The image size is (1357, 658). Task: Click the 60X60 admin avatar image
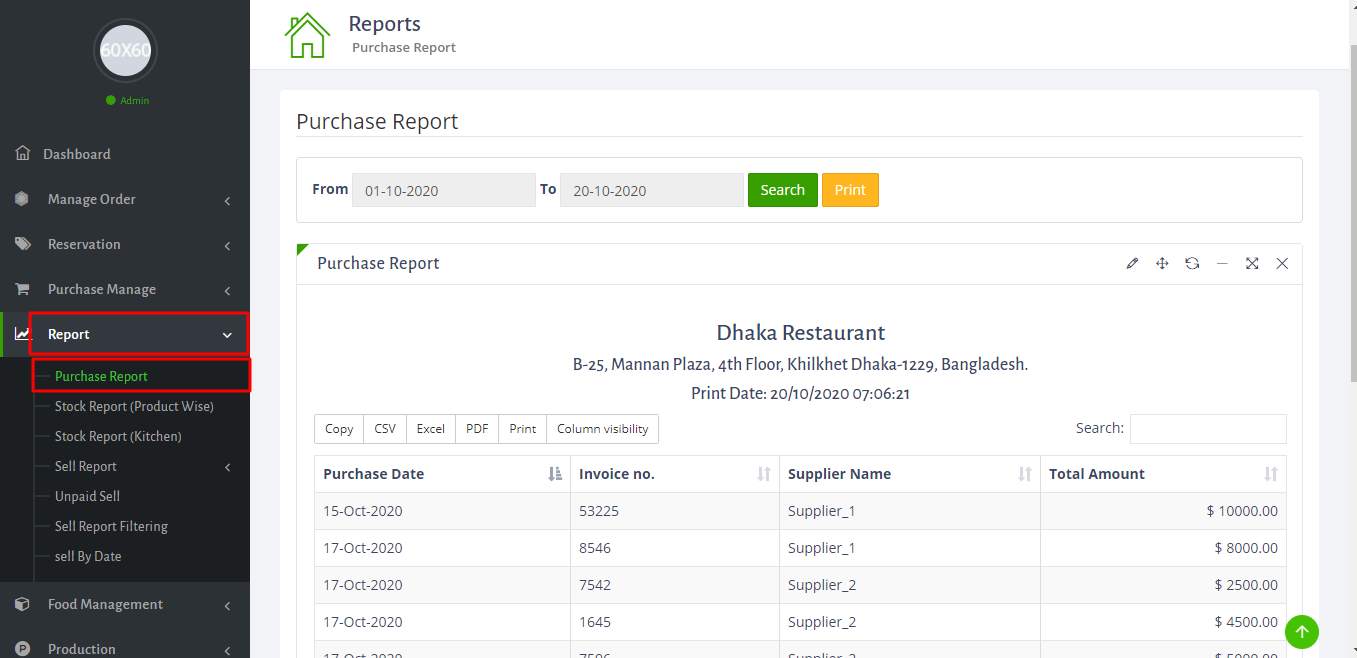coord(125,50)
